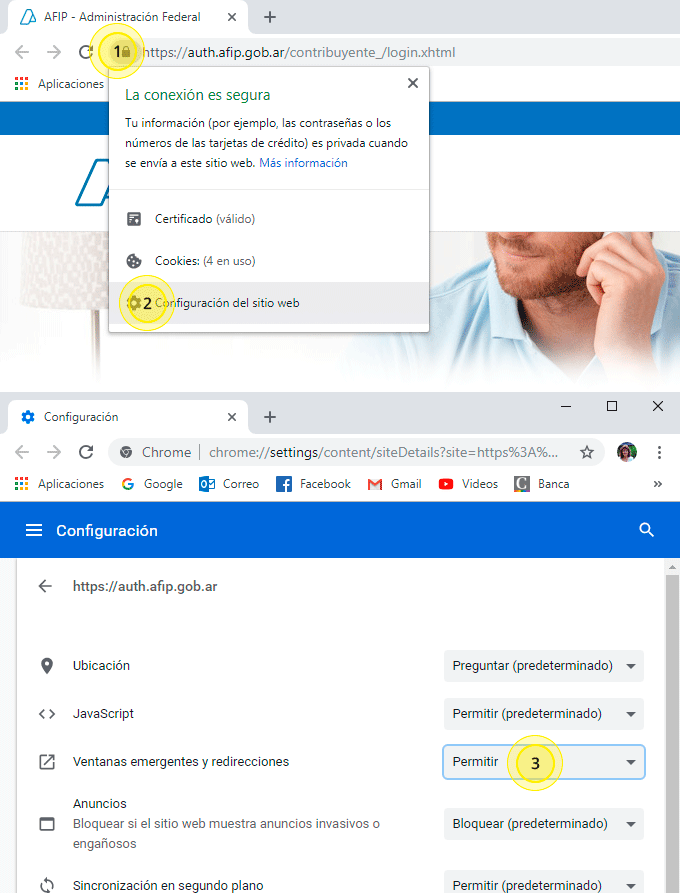Bookmark page with the star icon

[x=587, y=452]
